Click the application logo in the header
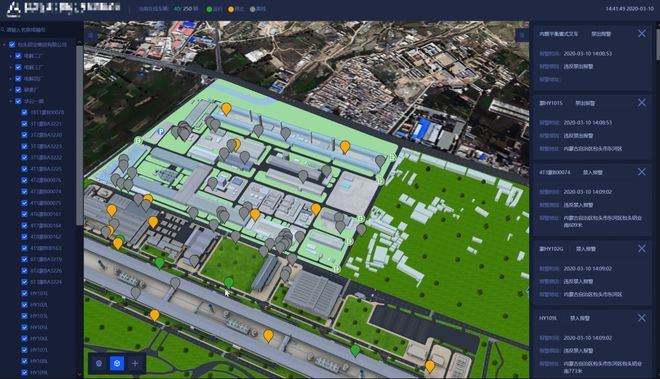This screenshot has width=660, height=379. [x=14, y=8]
